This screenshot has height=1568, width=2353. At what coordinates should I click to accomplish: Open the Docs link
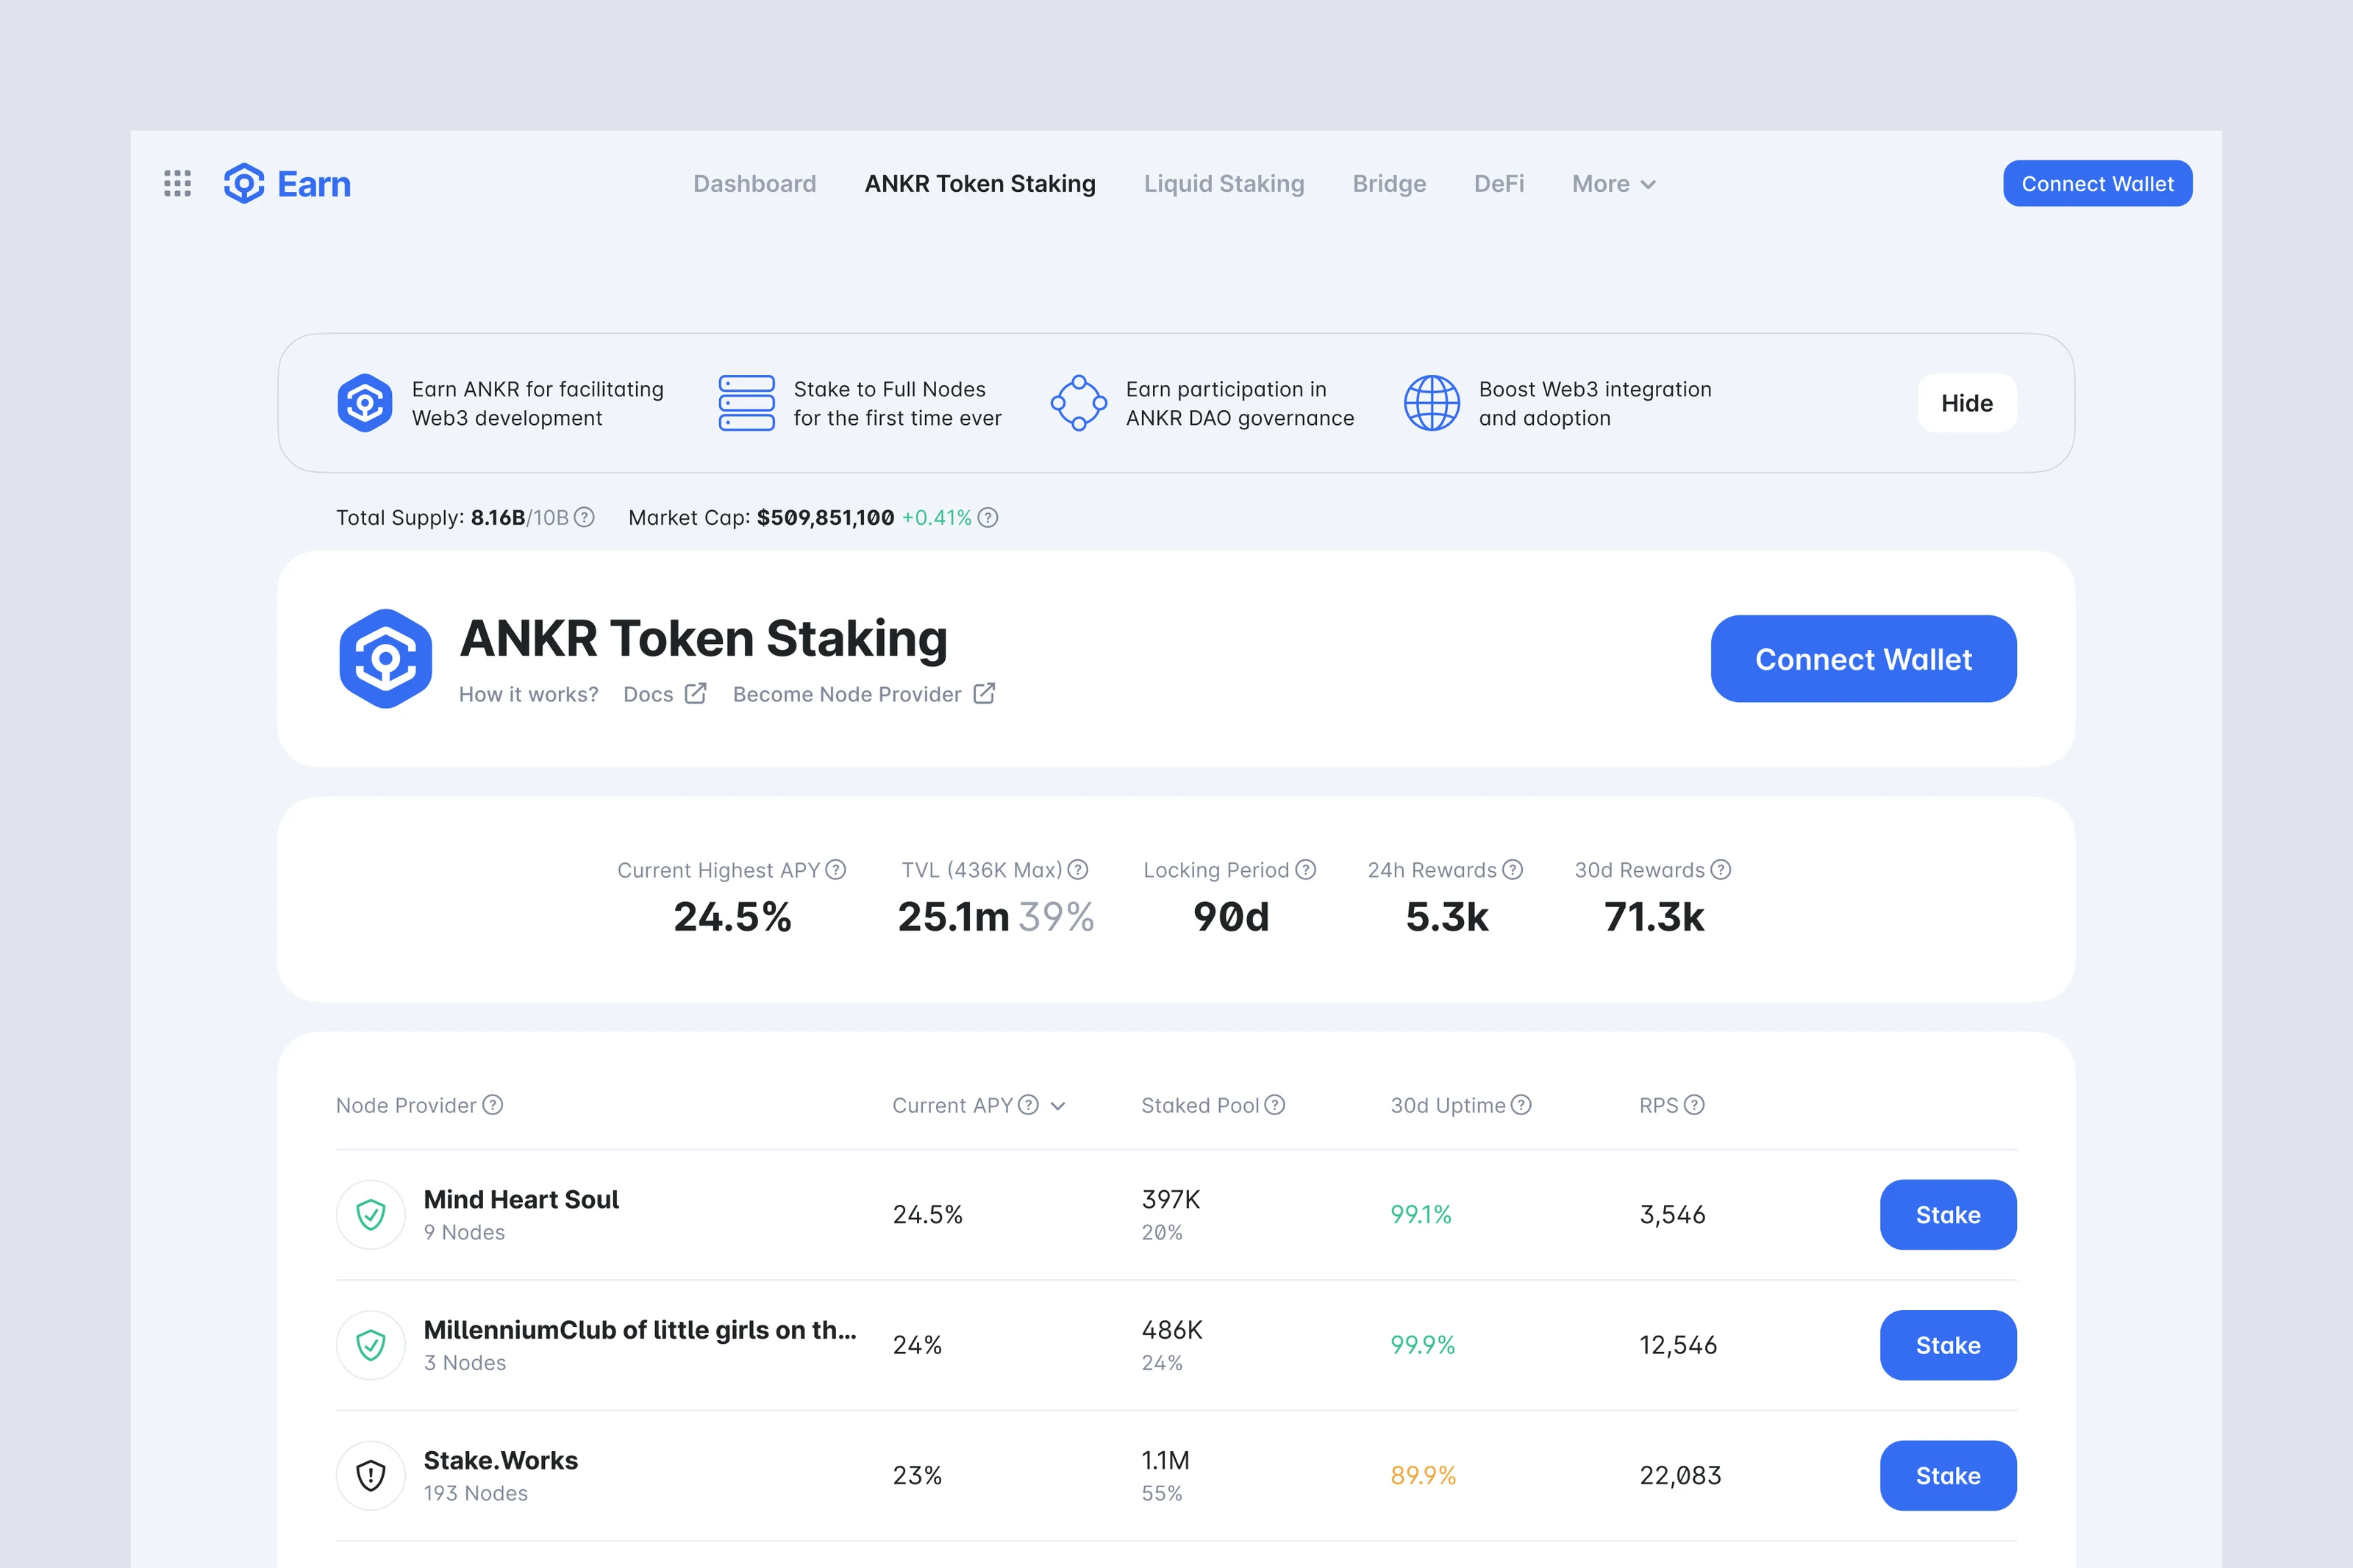(x=648, y=694)
